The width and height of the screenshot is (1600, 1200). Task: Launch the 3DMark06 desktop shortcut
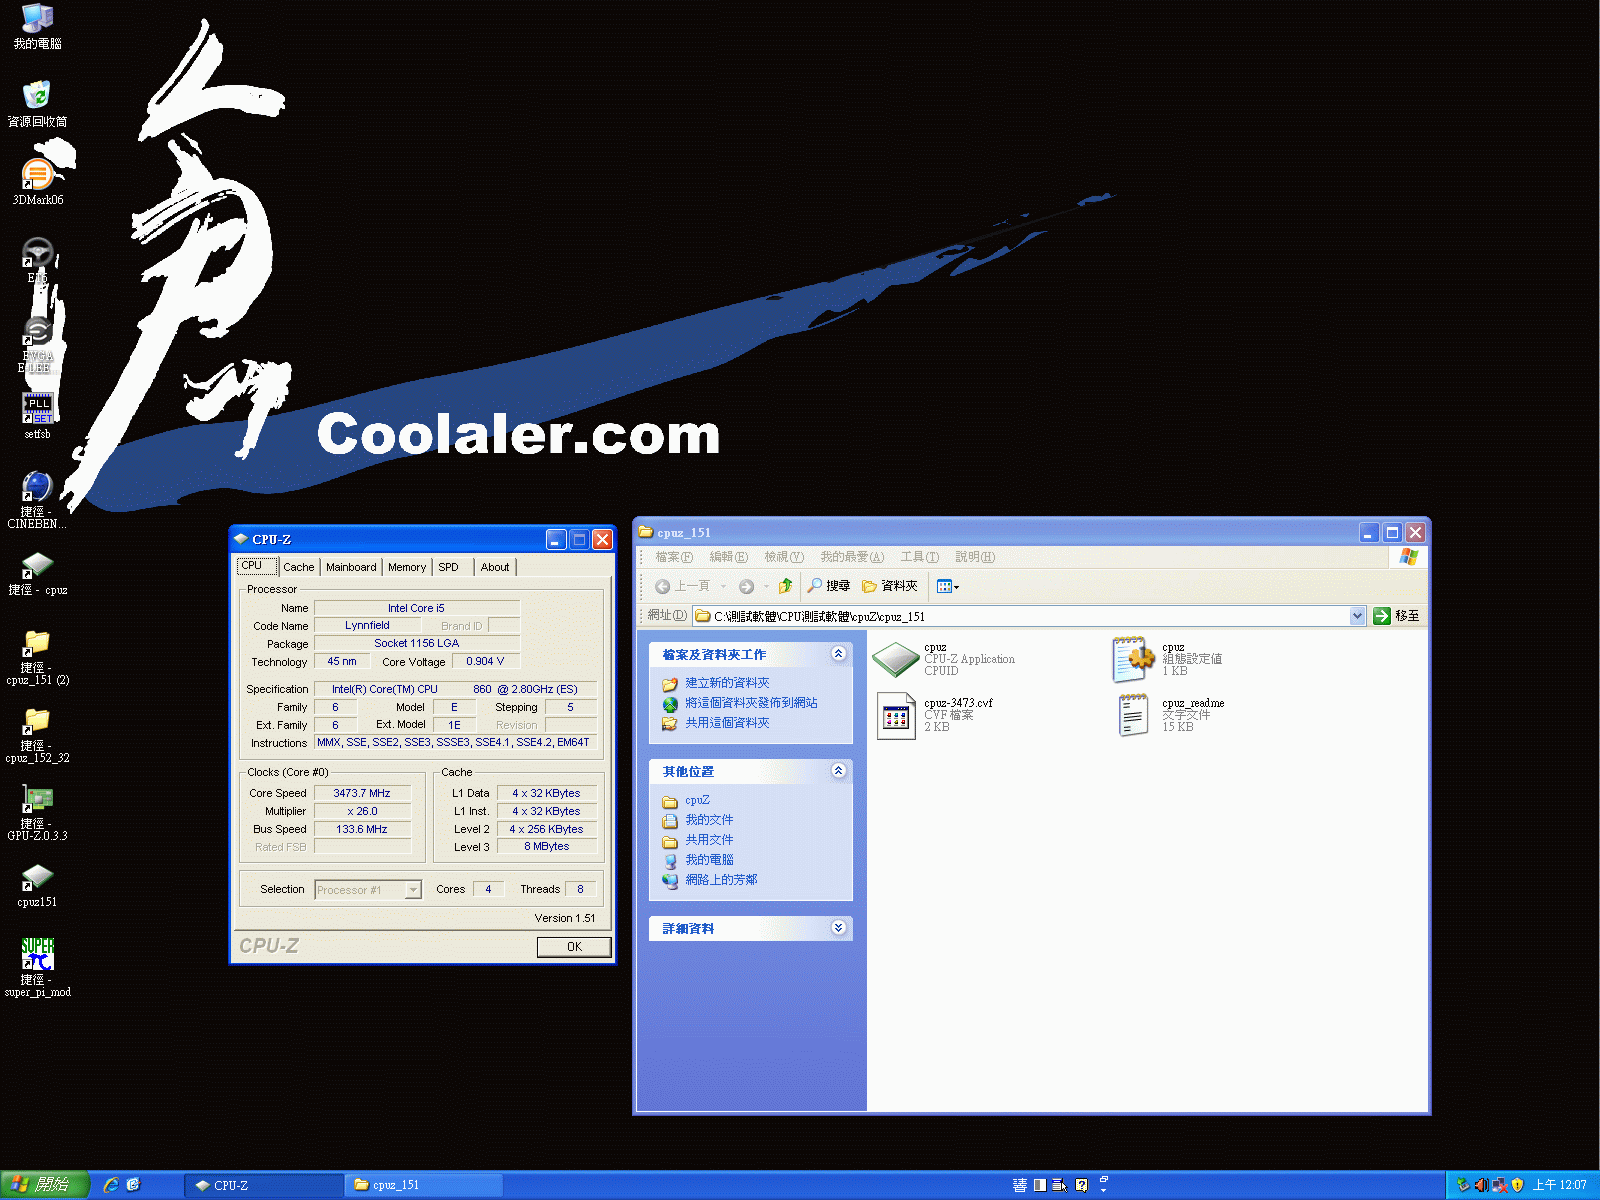pyautogui.click(x=37, y=182)
